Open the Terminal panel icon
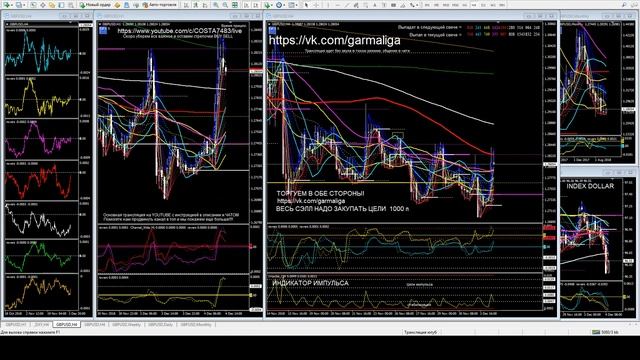The height and width of the screenshot is (360, 640). click(x=61, y=5)
